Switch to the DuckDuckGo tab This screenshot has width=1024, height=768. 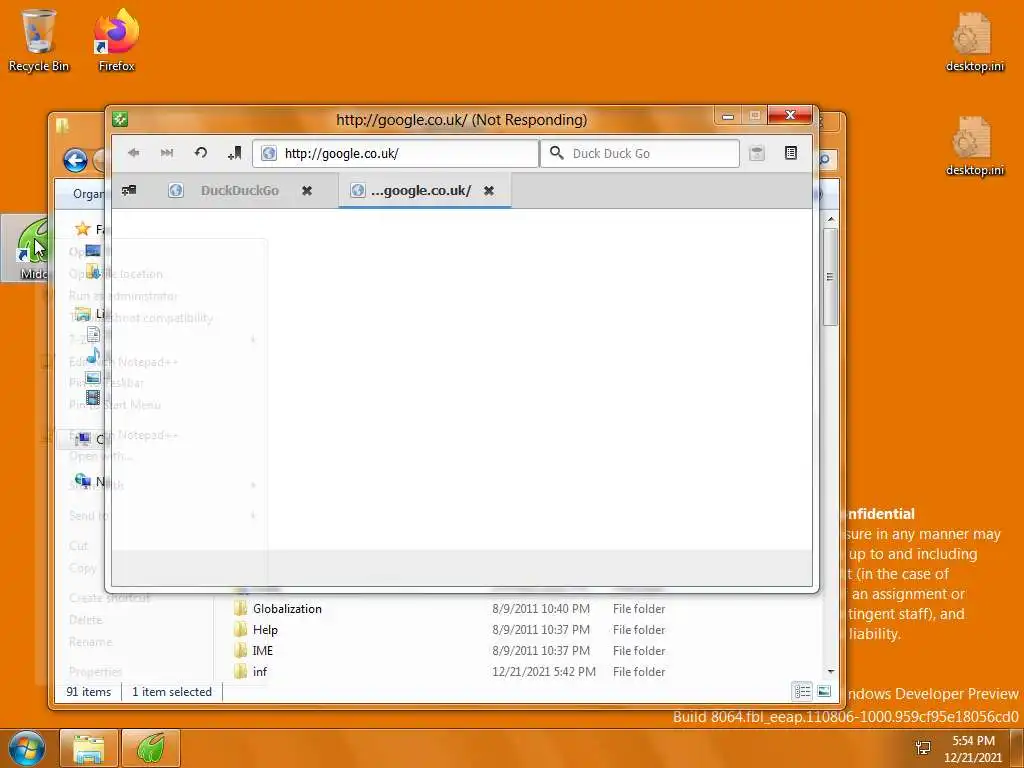tap(240, 191)
